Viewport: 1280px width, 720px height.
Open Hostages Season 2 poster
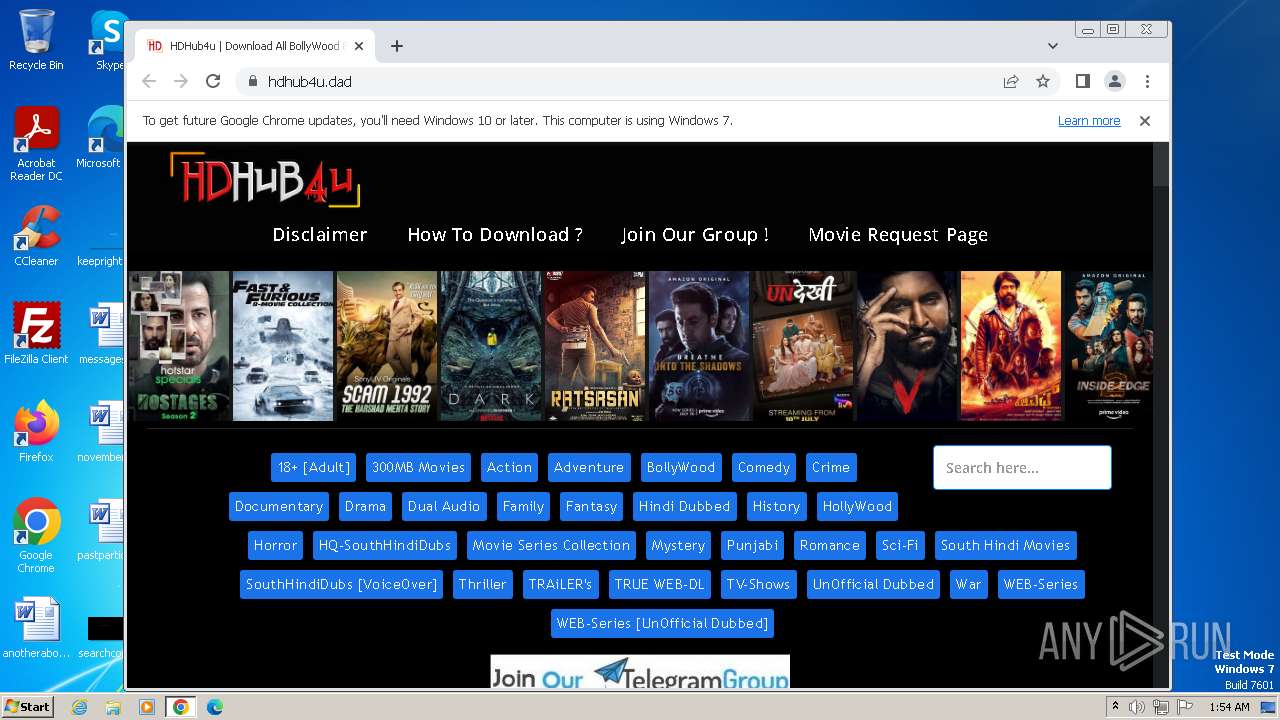(x=179, y=346)
